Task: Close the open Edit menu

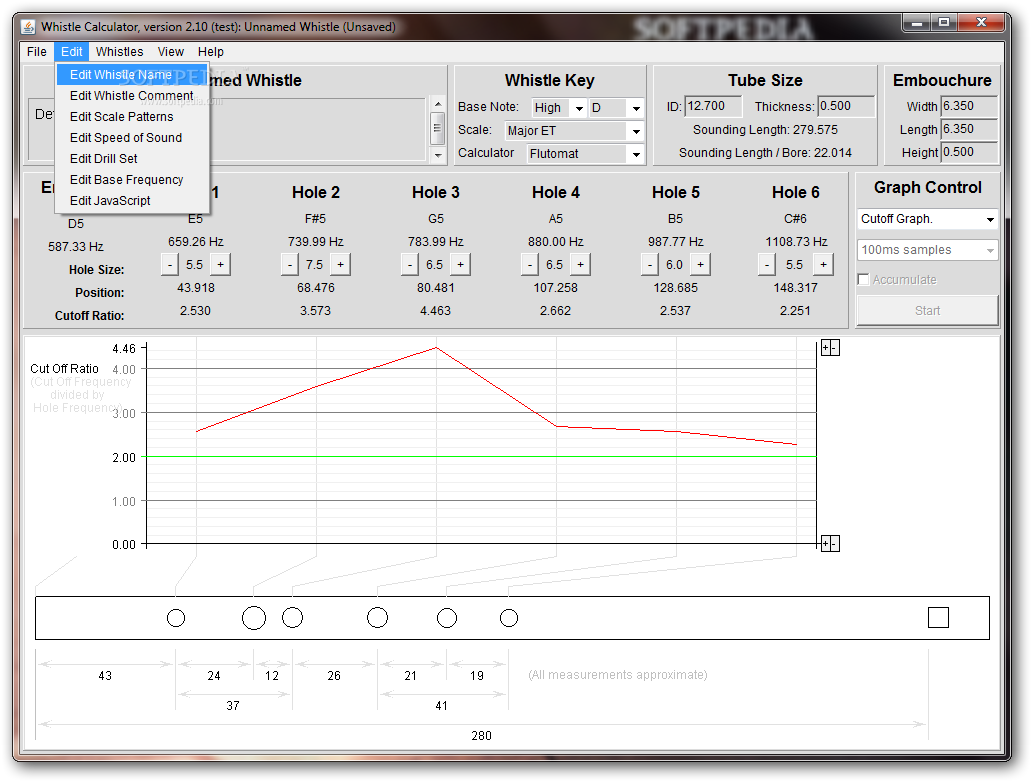Action: pos(72,51)
